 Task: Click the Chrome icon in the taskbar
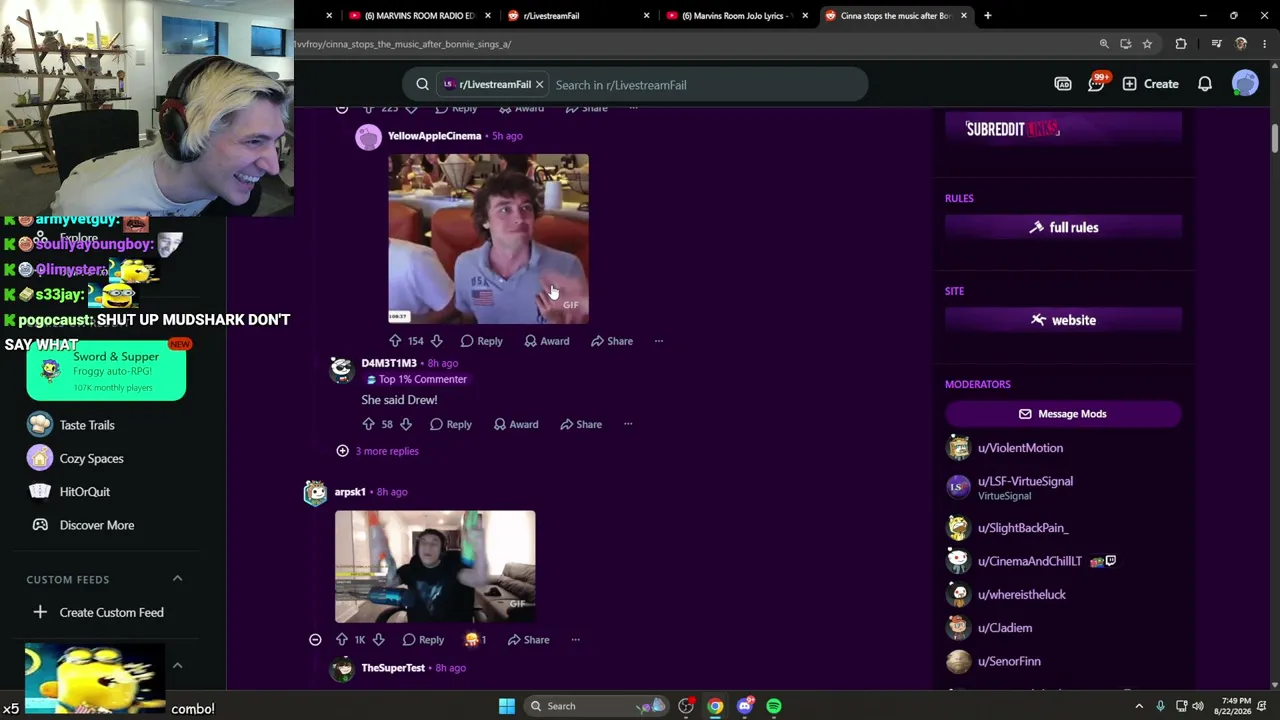click(x=715, y=706)
